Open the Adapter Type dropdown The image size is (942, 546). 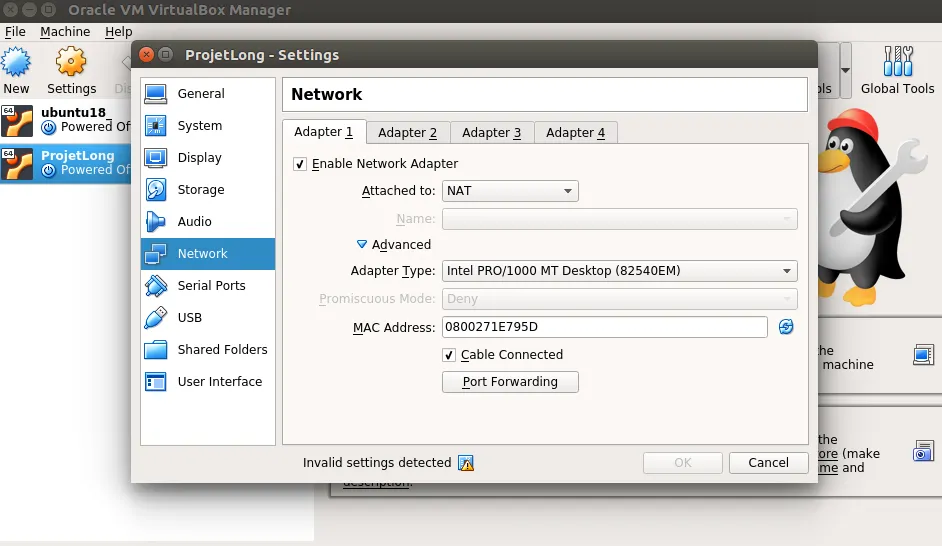[x=619, y=271]
